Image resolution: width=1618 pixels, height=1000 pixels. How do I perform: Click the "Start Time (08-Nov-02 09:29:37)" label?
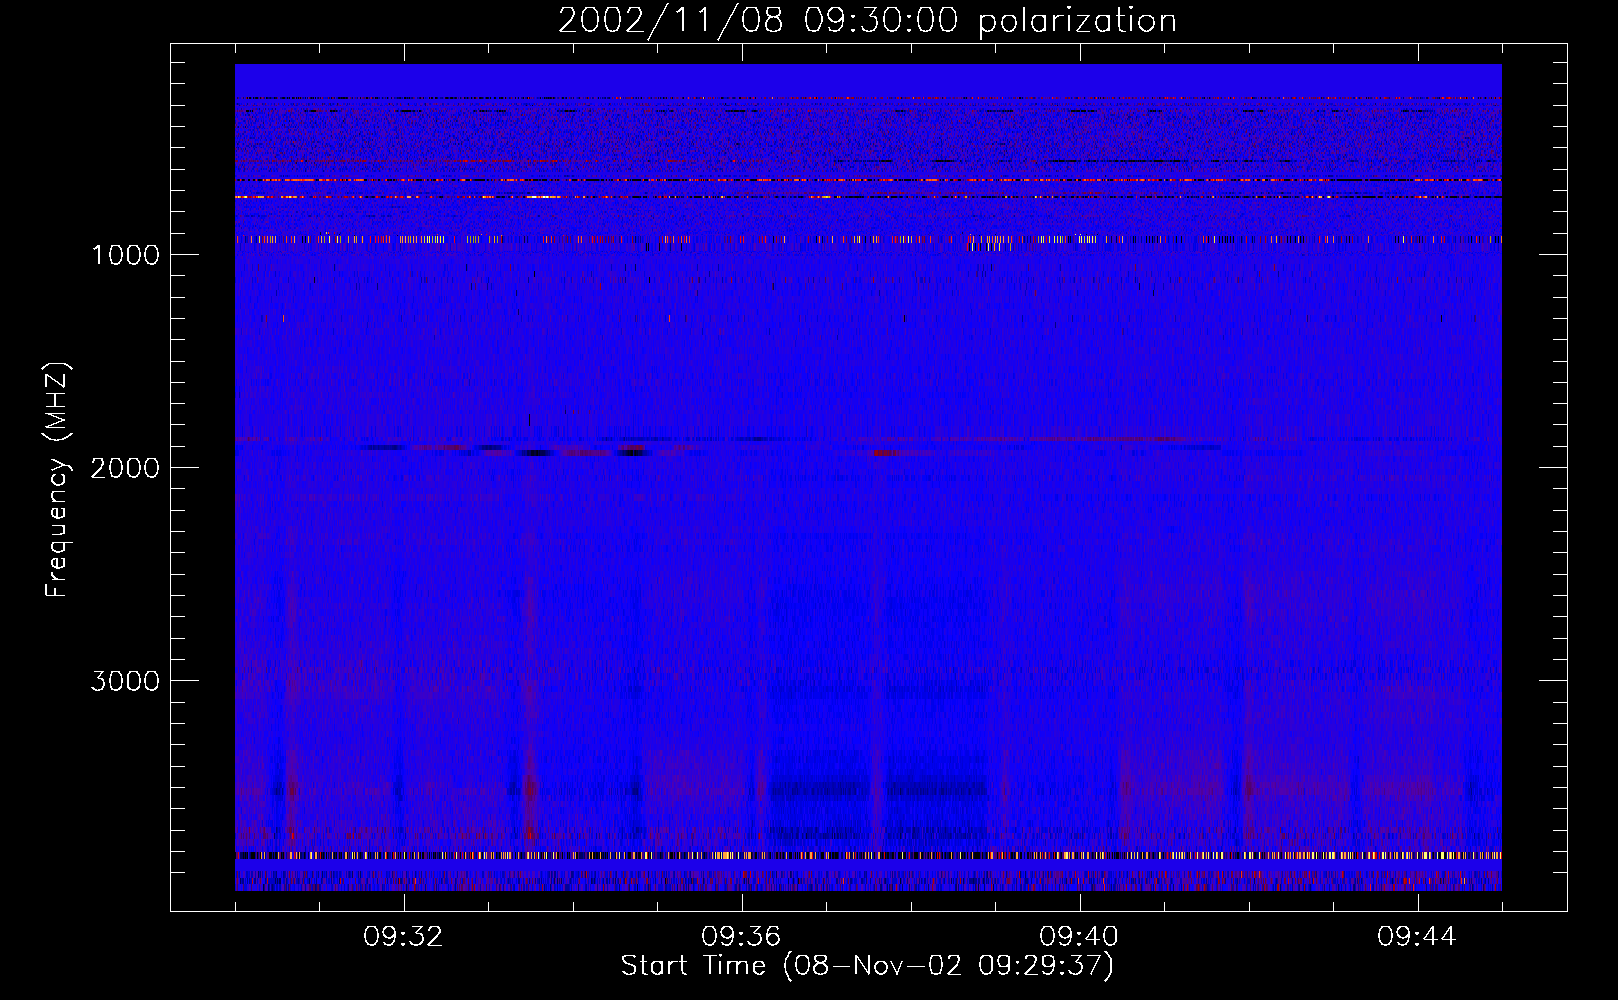[x=867, y=966]
